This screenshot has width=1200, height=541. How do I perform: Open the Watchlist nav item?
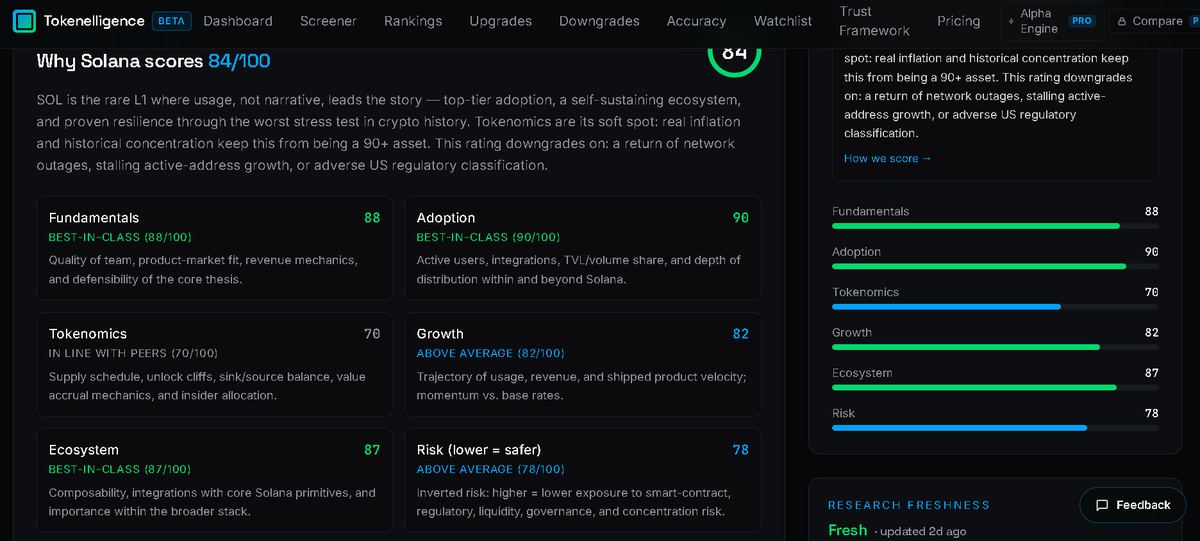point(783,21)
